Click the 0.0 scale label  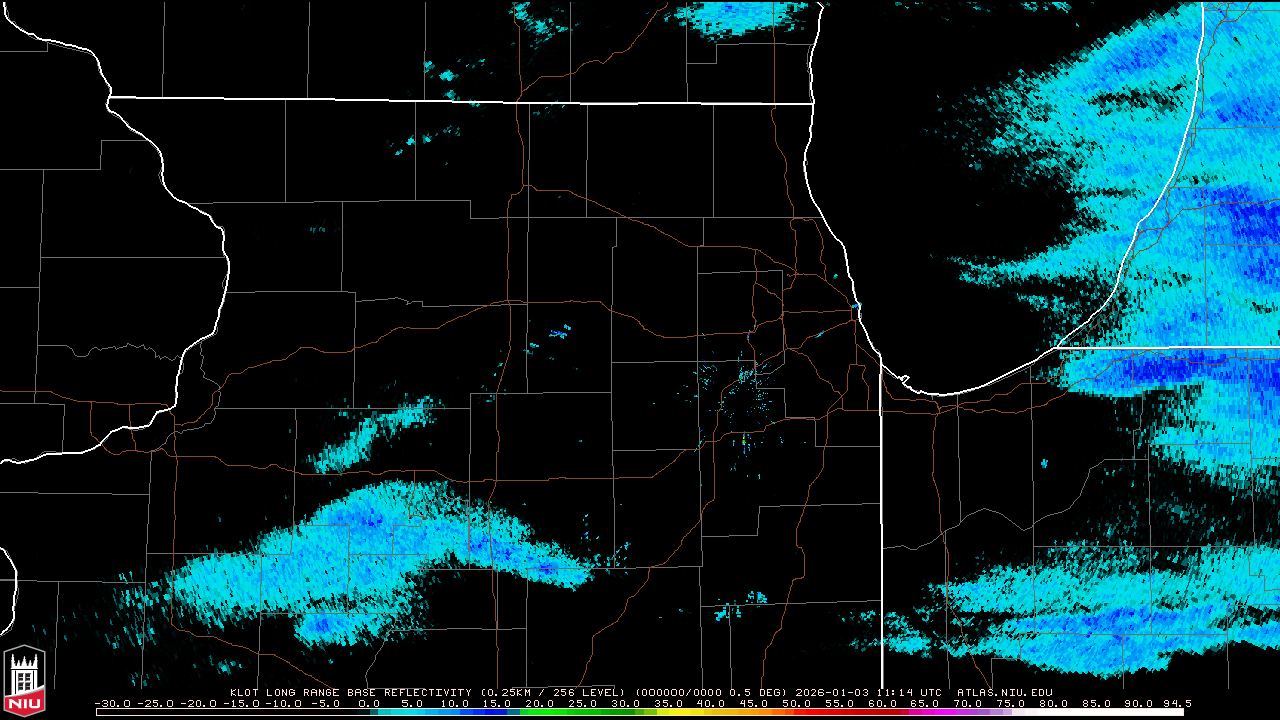(368, 704)
